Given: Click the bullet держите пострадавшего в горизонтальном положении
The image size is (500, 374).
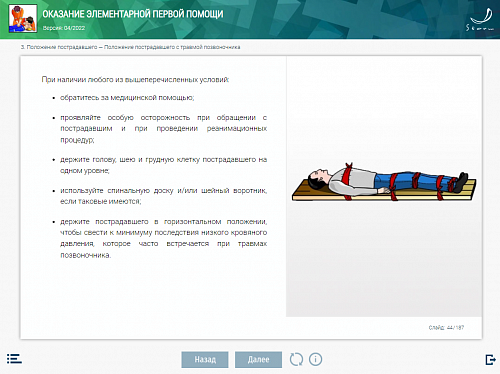Looking at the screenshot, I should point(163,238).
